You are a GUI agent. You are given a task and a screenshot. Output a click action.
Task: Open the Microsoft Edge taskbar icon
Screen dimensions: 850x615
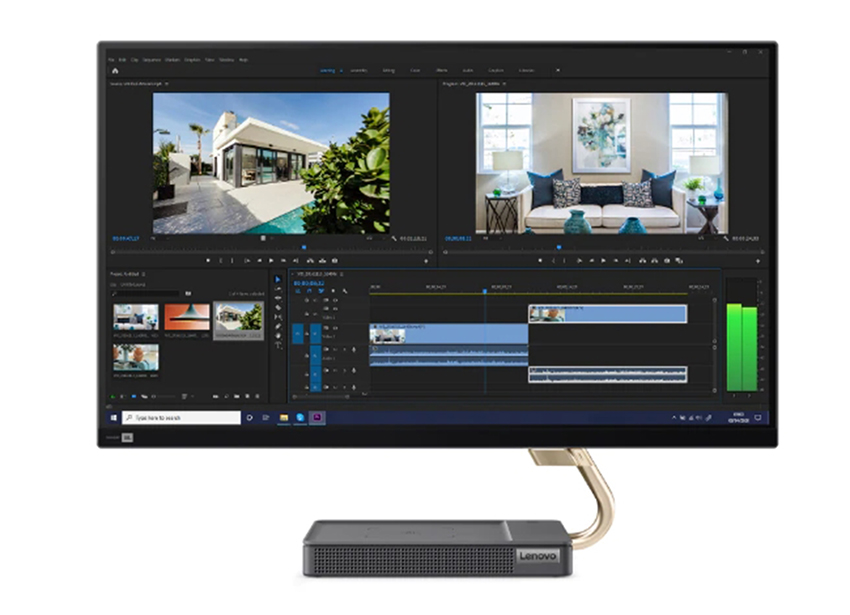click(300, 417)
